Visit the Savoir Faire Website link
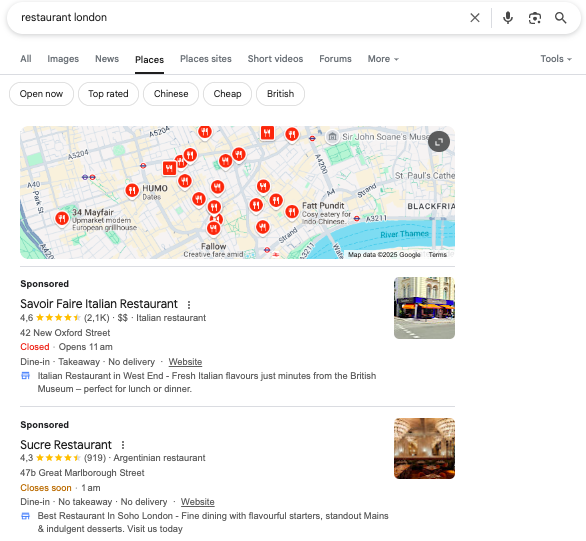This screenshot has height=541, width=586. (x=185, y=362)
